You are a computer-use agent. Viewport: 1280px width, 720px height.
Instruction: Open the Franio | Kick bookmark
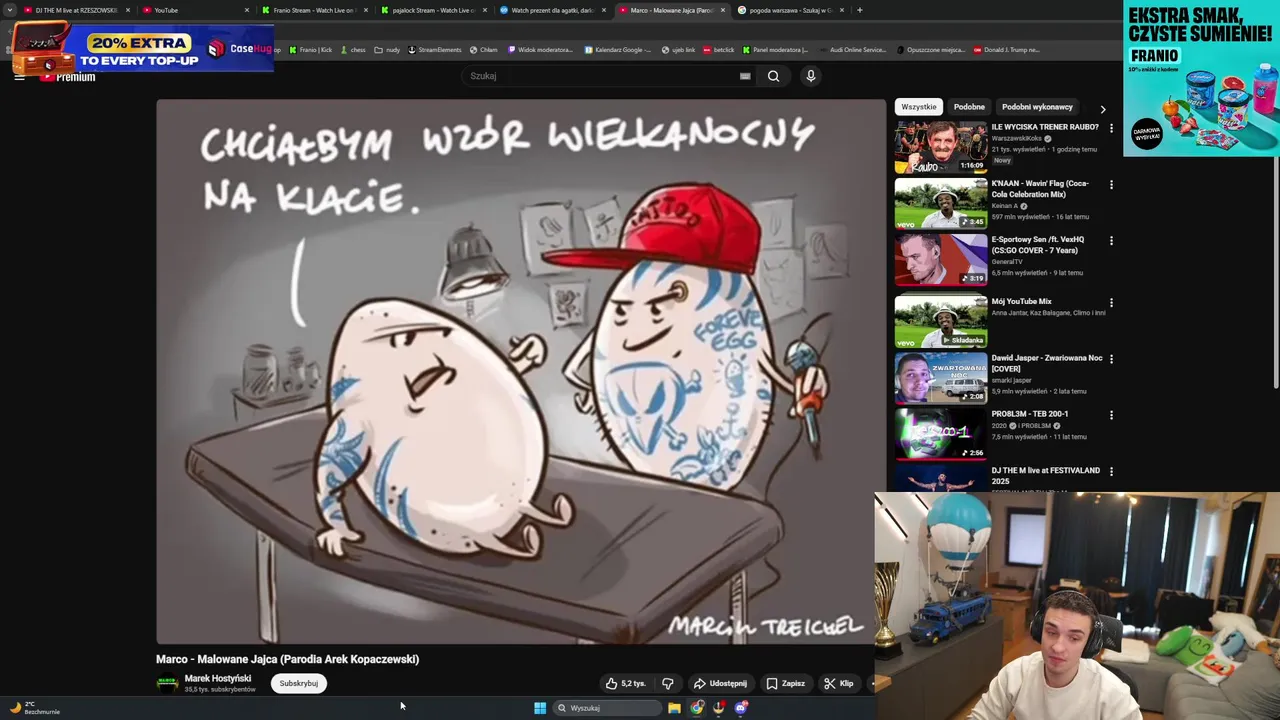click(310, 50)
